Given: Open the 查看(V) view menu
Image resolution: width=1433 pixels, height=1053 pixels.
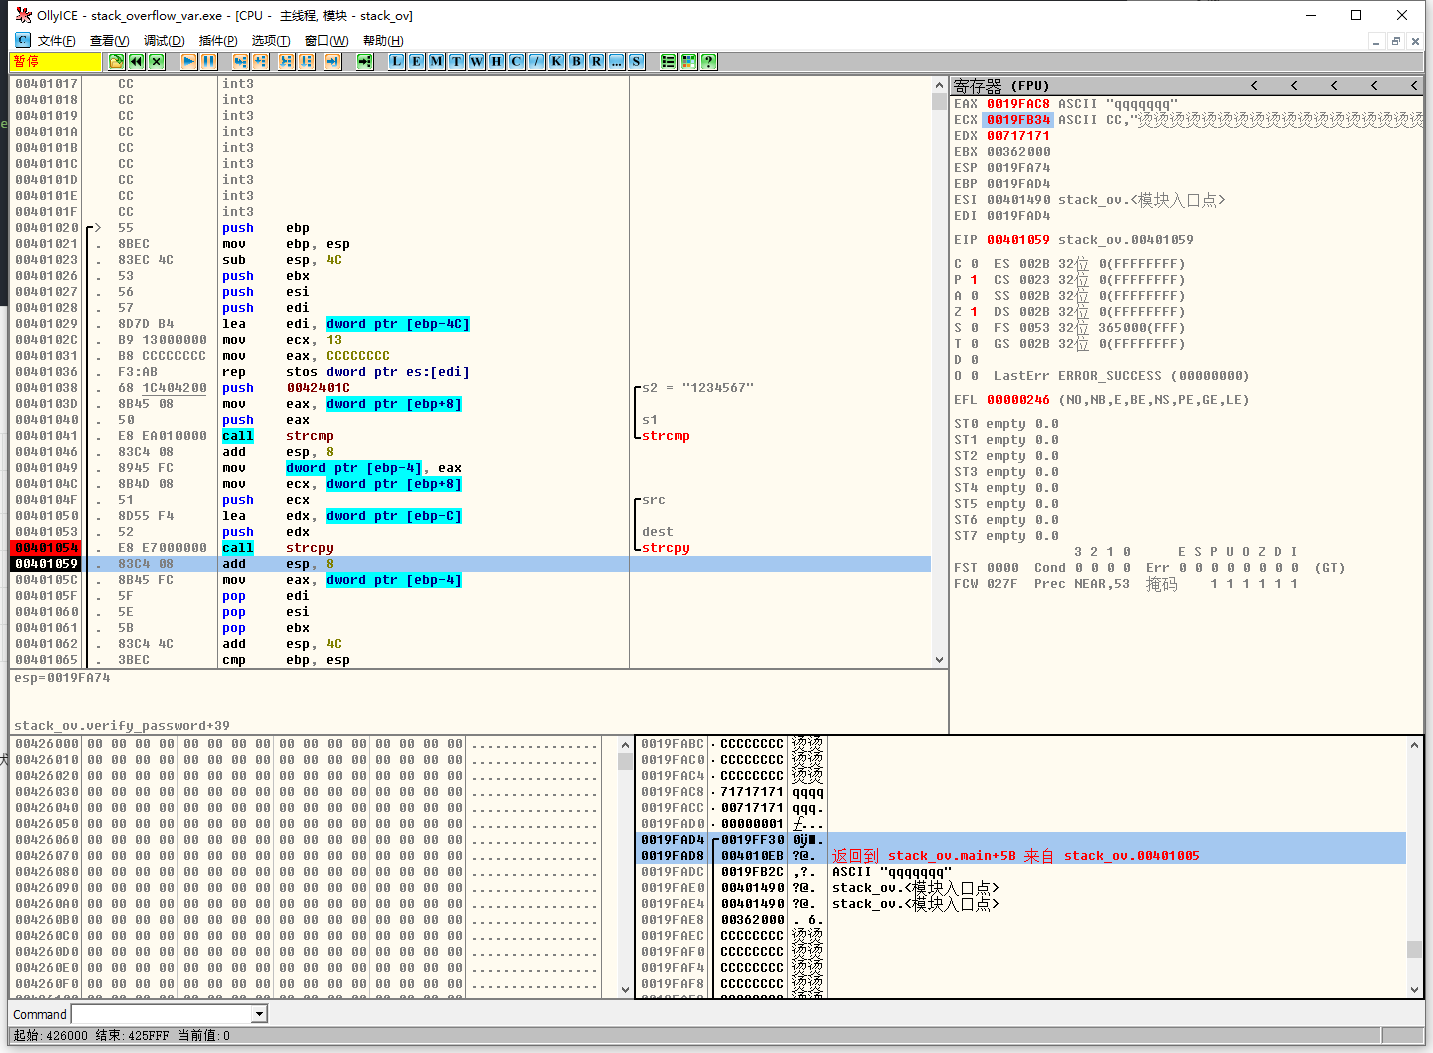Looking at the screenshot, I should coord(109,41).
